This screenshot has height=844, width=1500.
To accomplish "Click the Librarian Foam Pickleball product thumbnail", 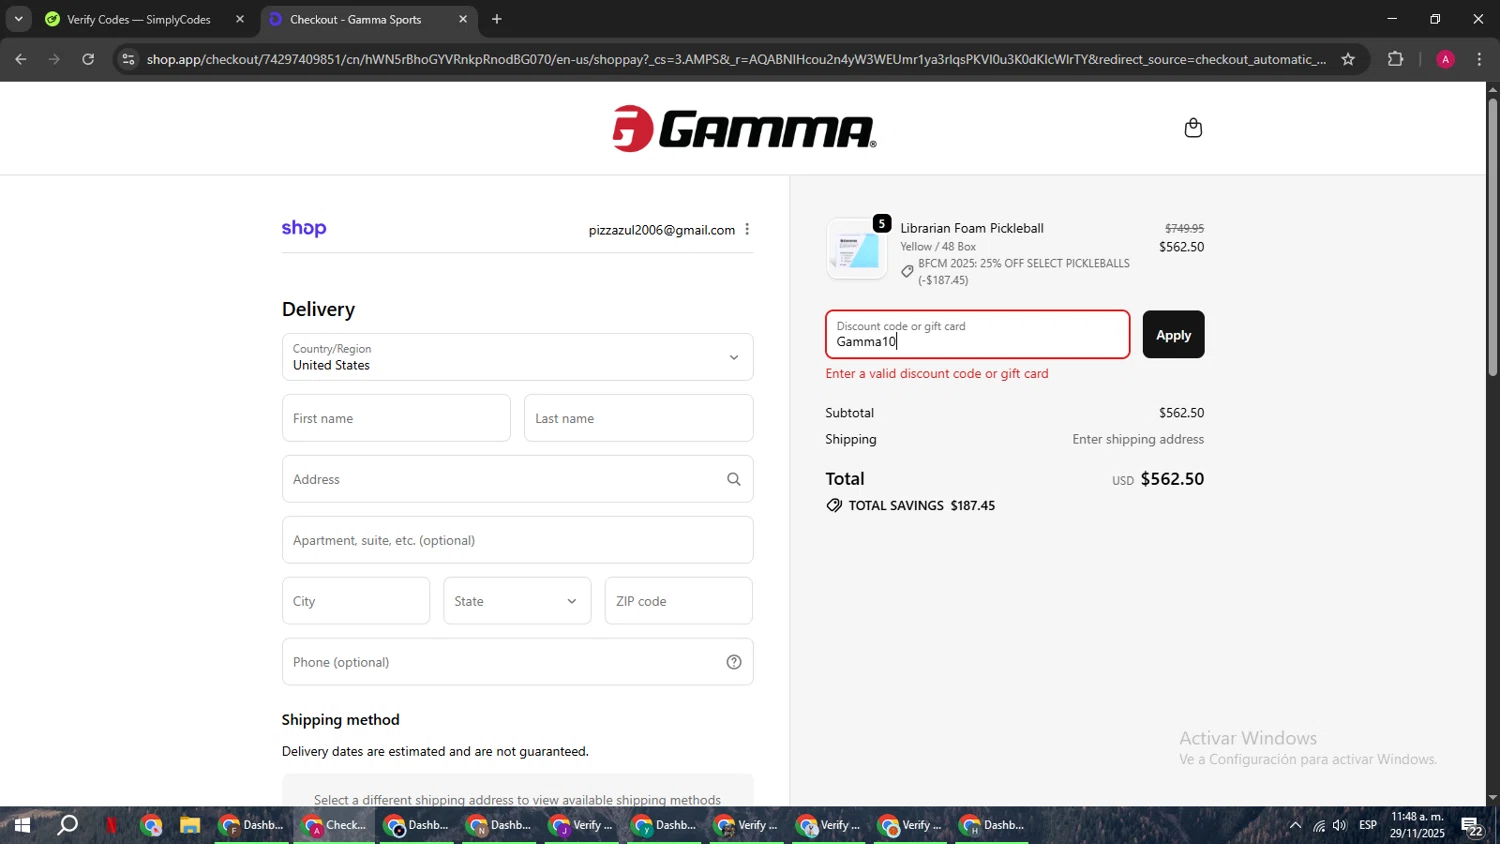I will pyautogui.click(x=857, y=249).
